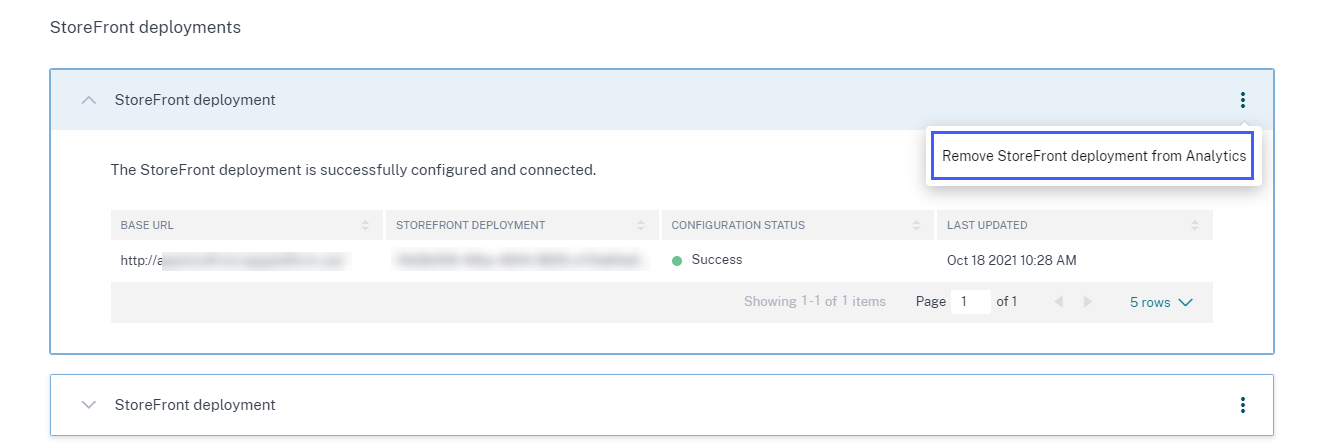Collapse the first StoreFront deployment panel chevron
Image resolution: width=1336 pixels, height=447 pixels.
[89, 100]
